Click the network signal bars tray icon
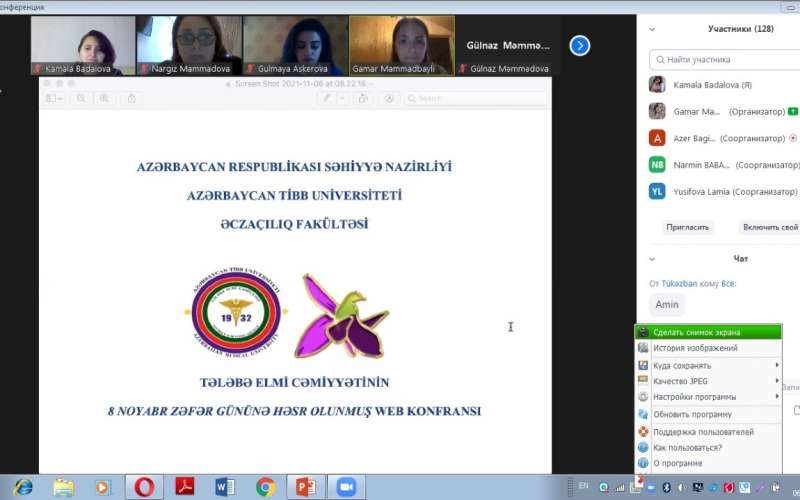The height and width of the screenshot is (500, 800). 620,488
